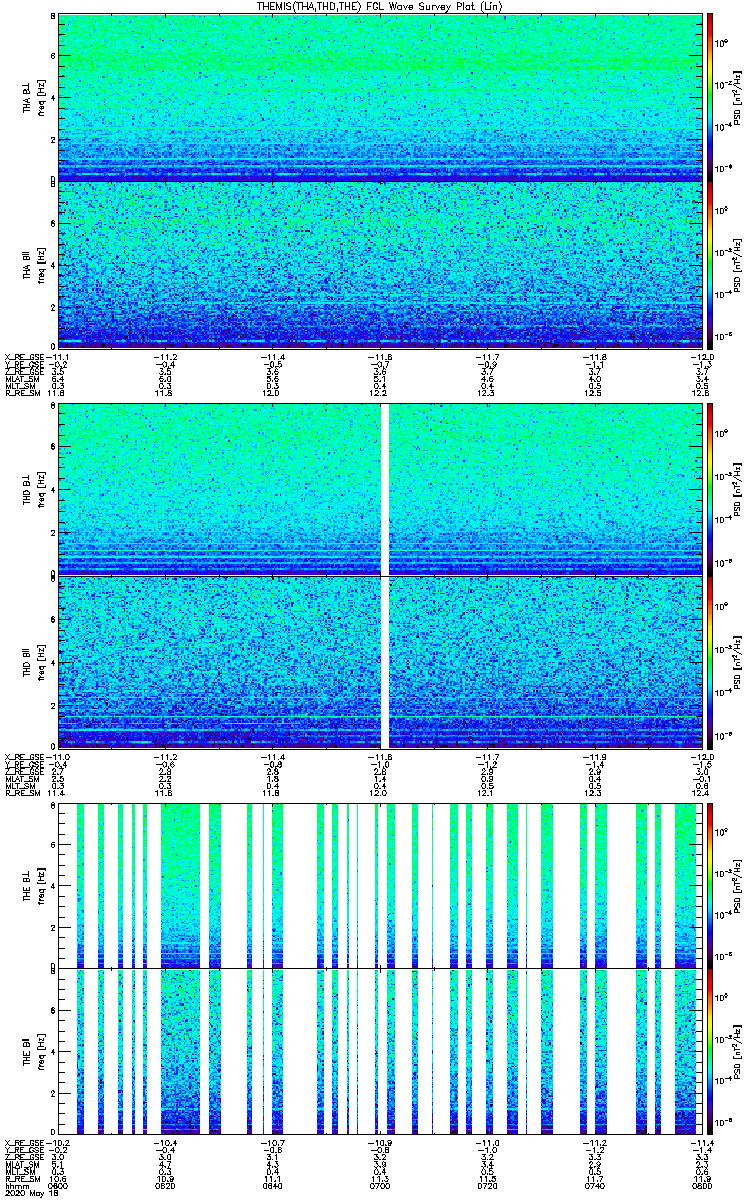
Task: Click the PSD color bar beside THE B-perpendicular
Action: (710, 884)
